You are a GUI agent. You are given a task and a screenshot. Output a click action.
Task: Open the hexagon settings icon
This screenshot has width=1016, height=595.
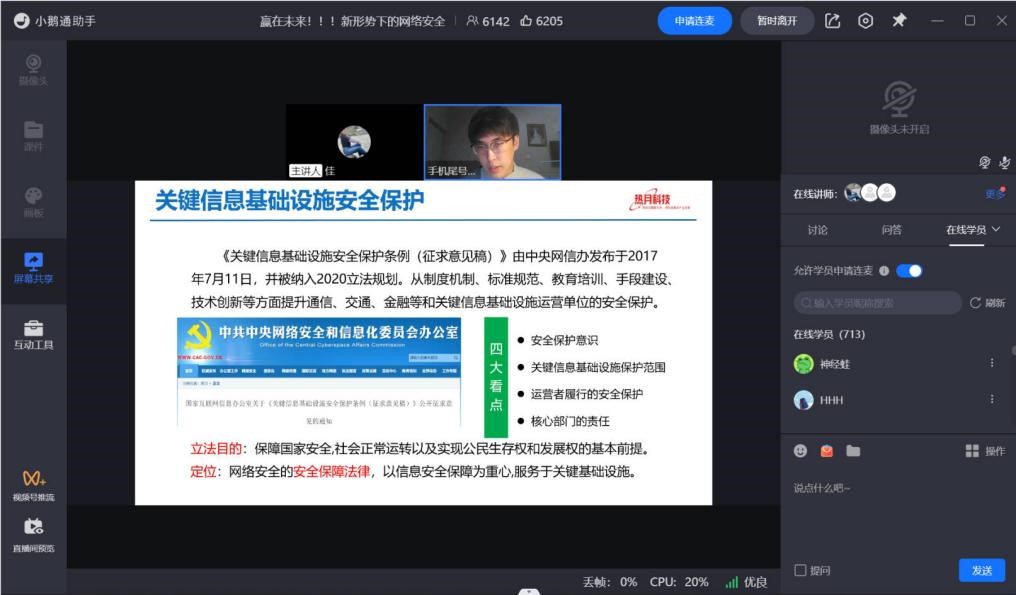pos(866,21)
